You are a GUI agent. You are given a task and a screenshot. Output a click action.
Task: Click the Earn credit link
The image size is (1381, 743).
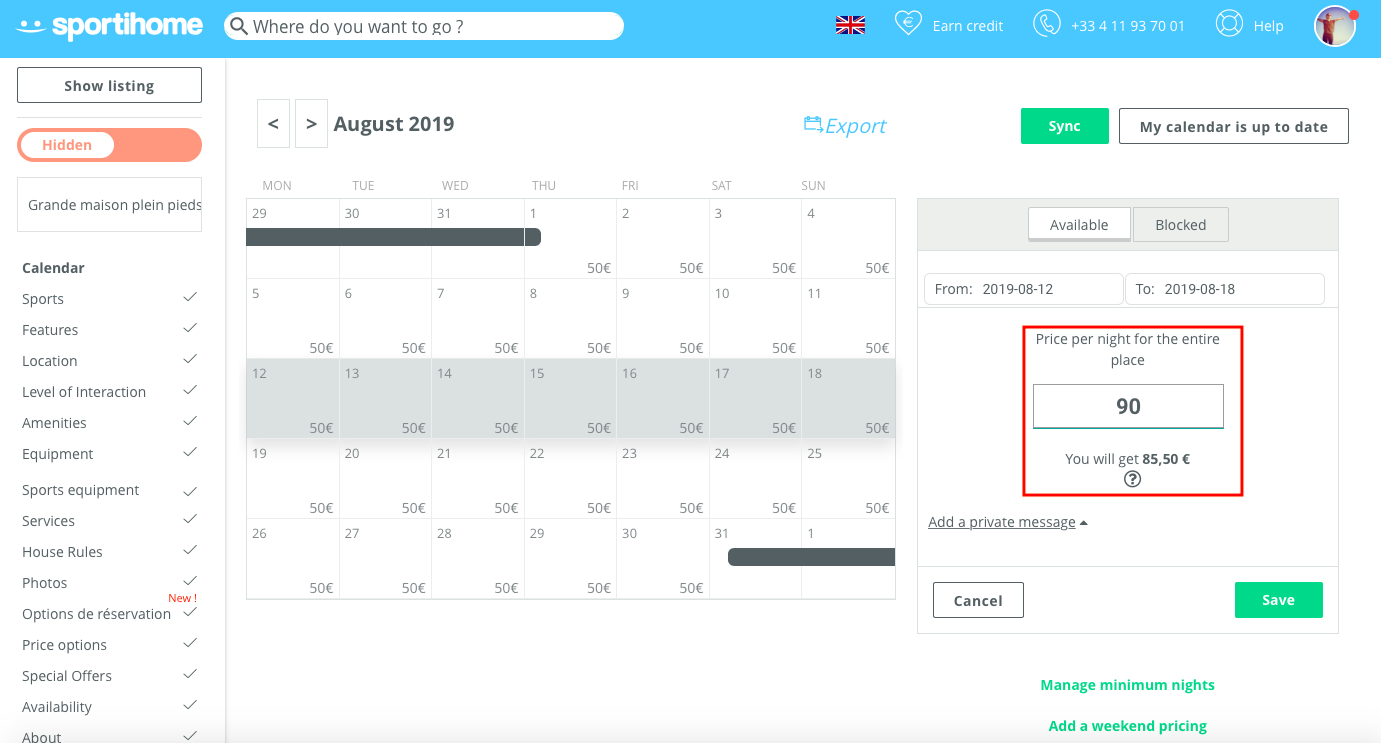coord(968,26)
